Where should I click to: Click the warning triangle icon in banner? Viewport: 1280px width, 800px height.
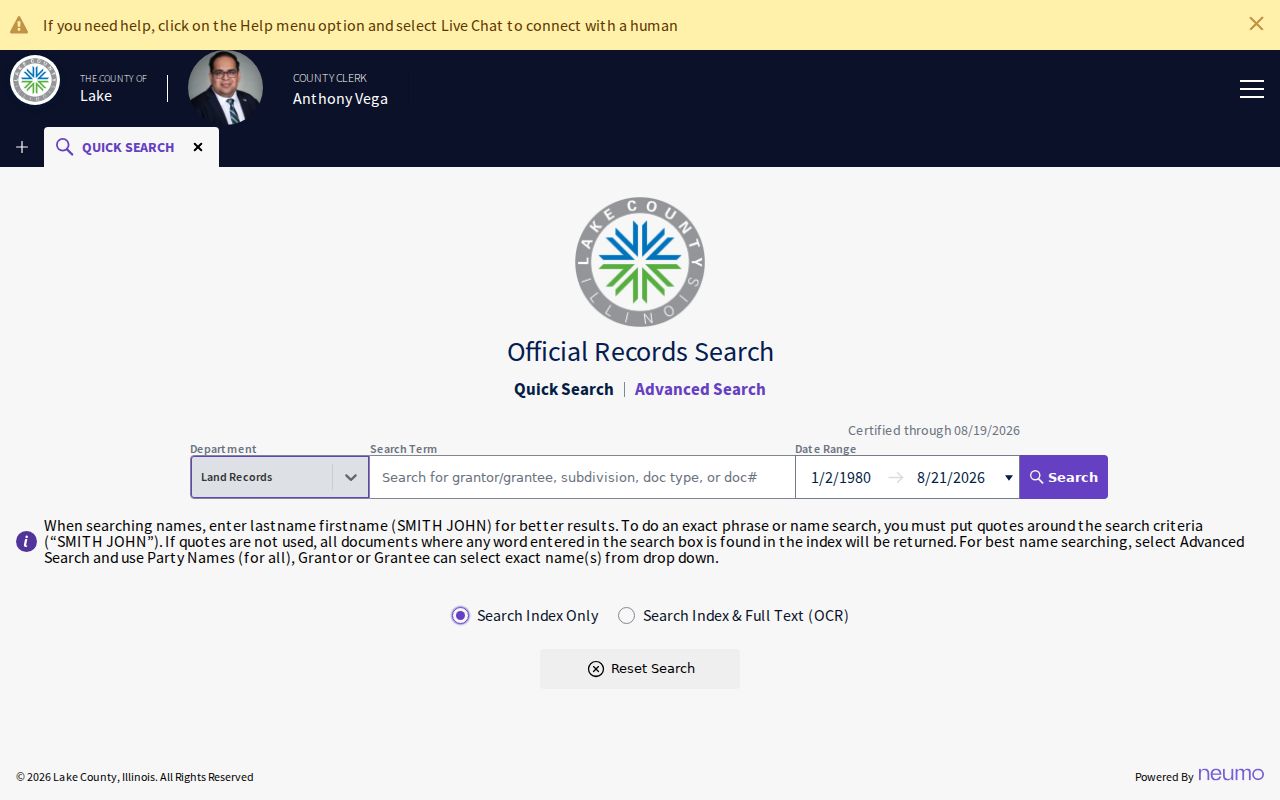coord(19,25)
